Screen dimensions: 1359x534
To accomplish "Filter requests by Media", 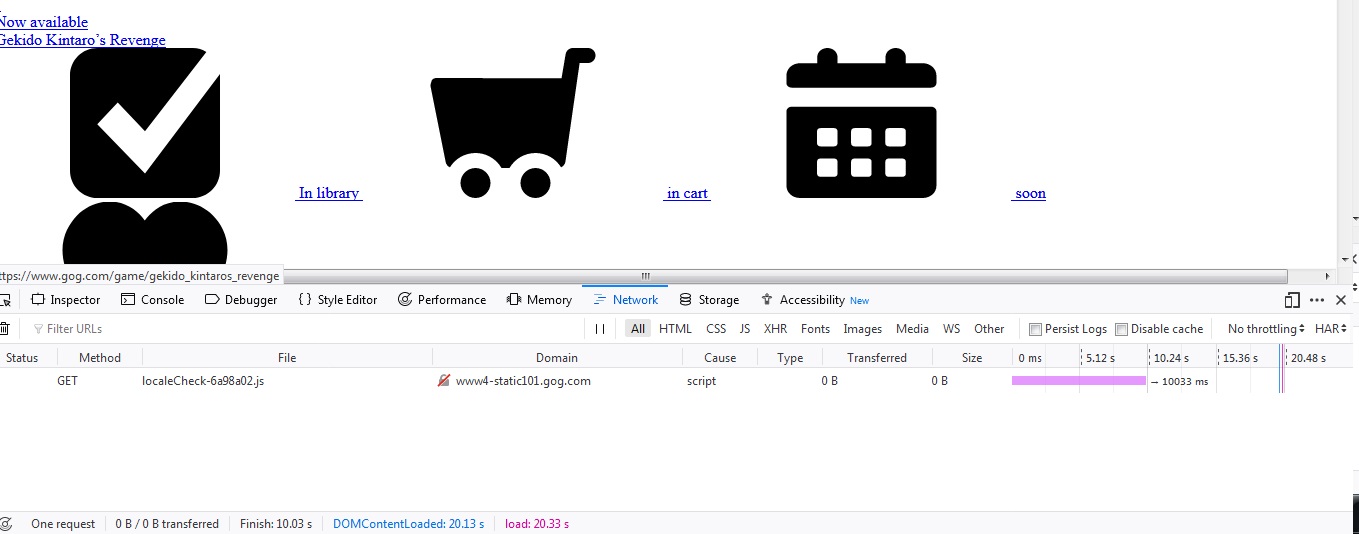I will click(912, 329).
